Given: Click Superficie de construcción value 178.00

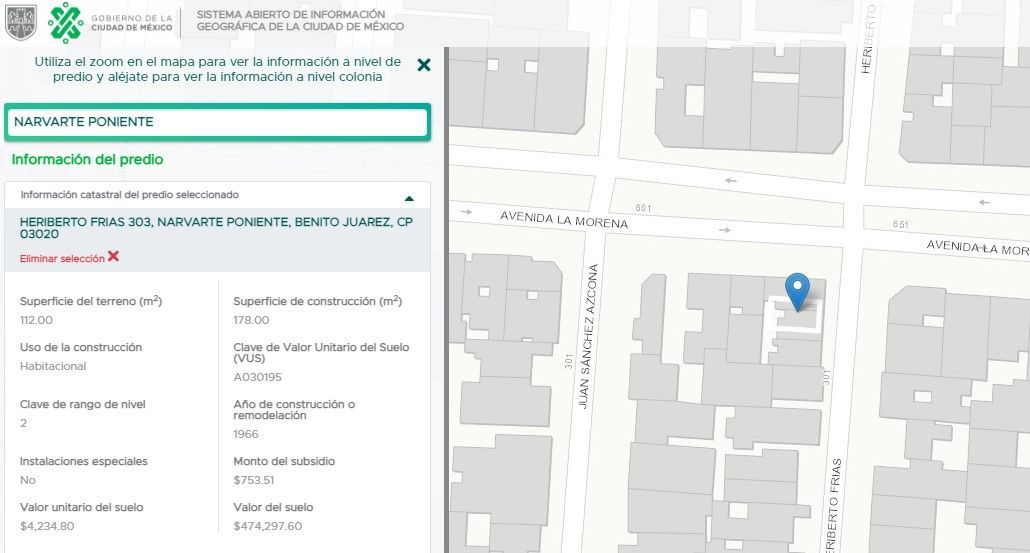Looking at the screenshot, I should coord(251,321).
